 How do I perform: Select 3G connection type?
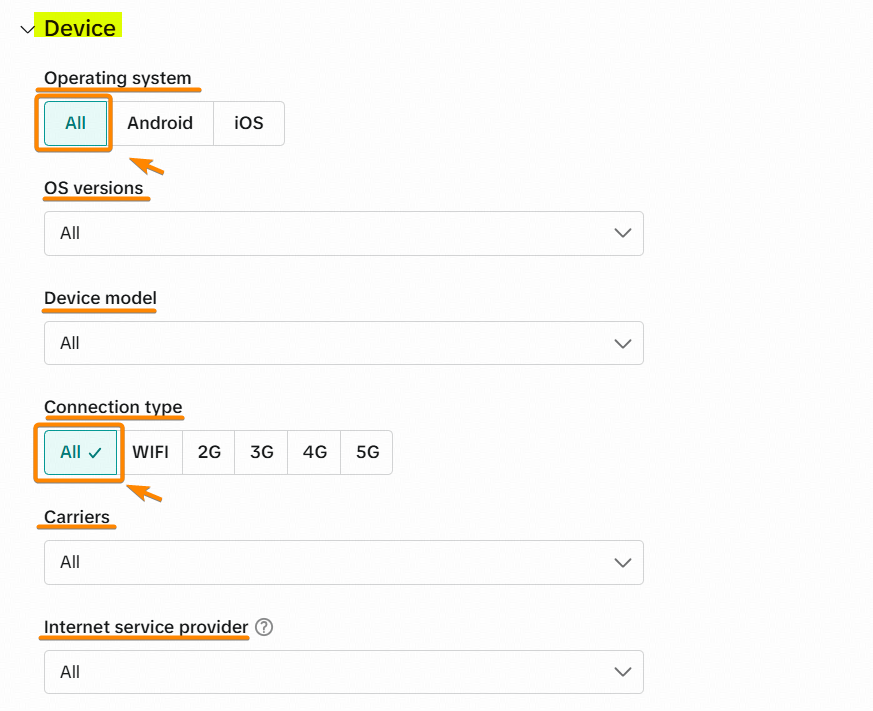(262, 452)
